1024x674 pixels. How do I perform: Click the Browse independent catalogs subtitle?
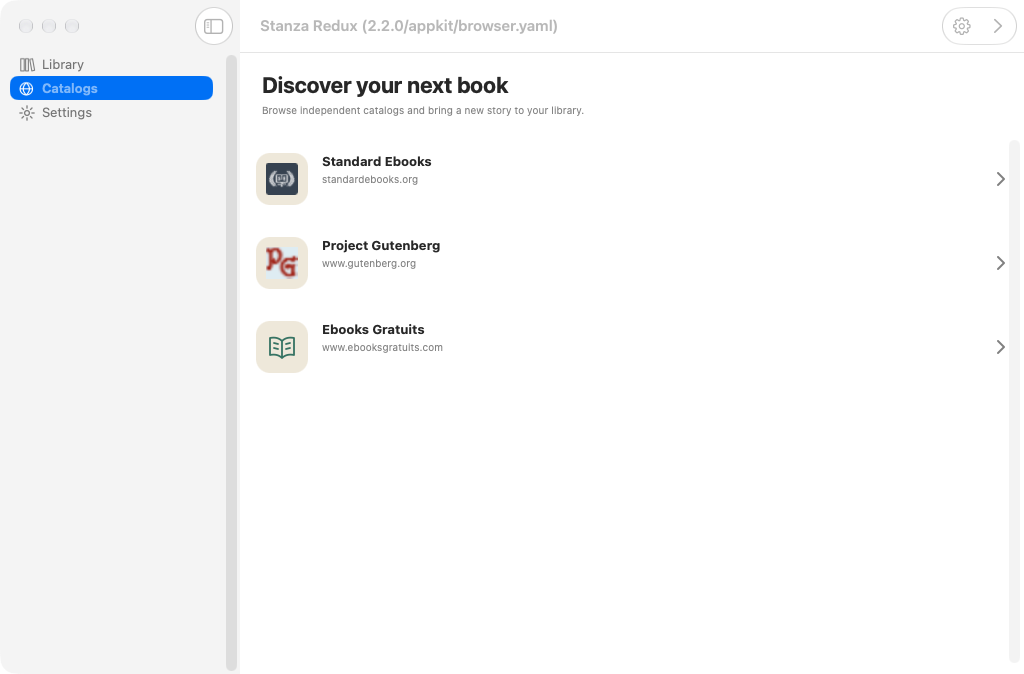point(423,110)
